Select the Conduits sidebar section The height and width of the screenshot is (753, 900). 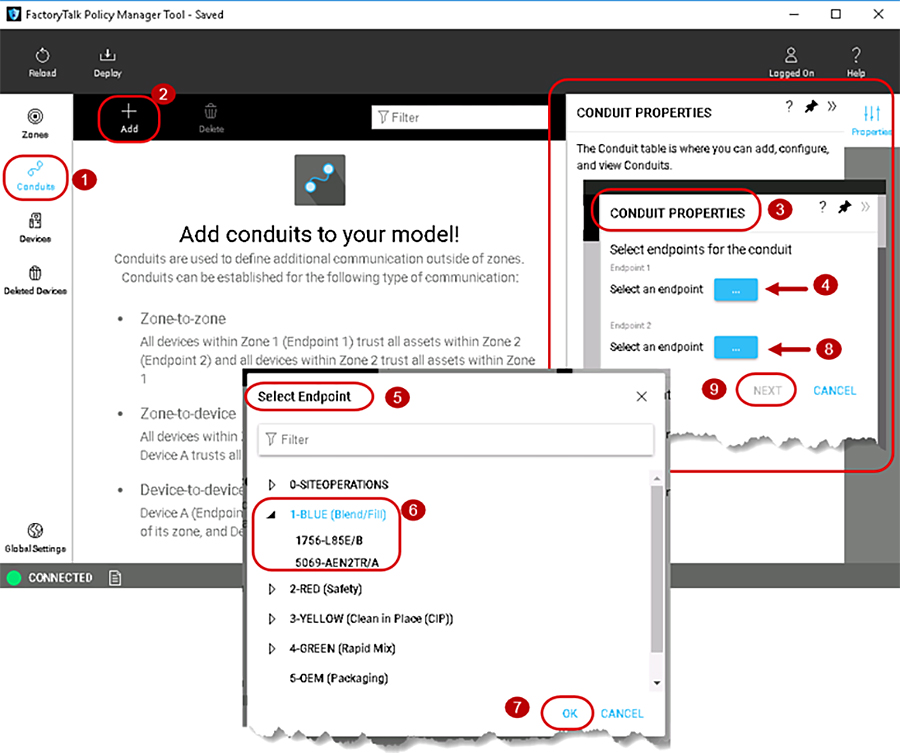[36, 177]
